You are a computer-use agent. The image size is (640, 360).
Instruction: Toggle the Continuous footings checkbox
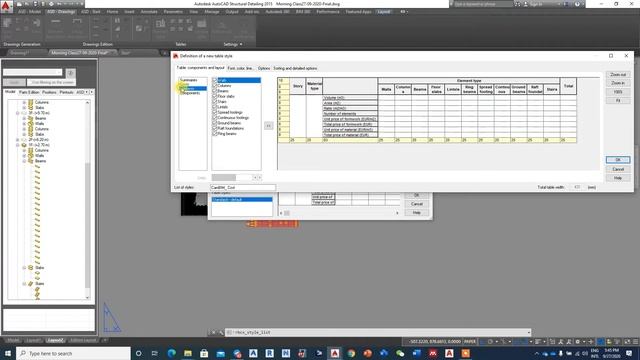[x=215, y=118]
